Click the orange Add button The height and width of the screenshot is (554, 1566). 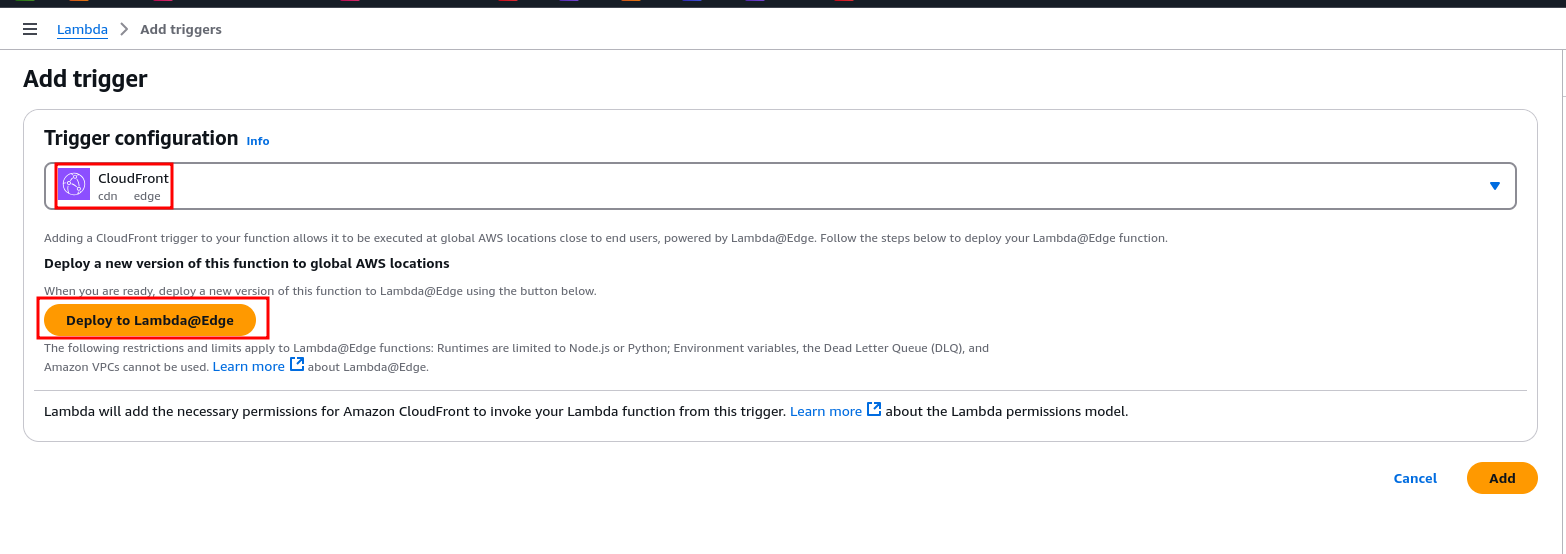point(1502,478)
